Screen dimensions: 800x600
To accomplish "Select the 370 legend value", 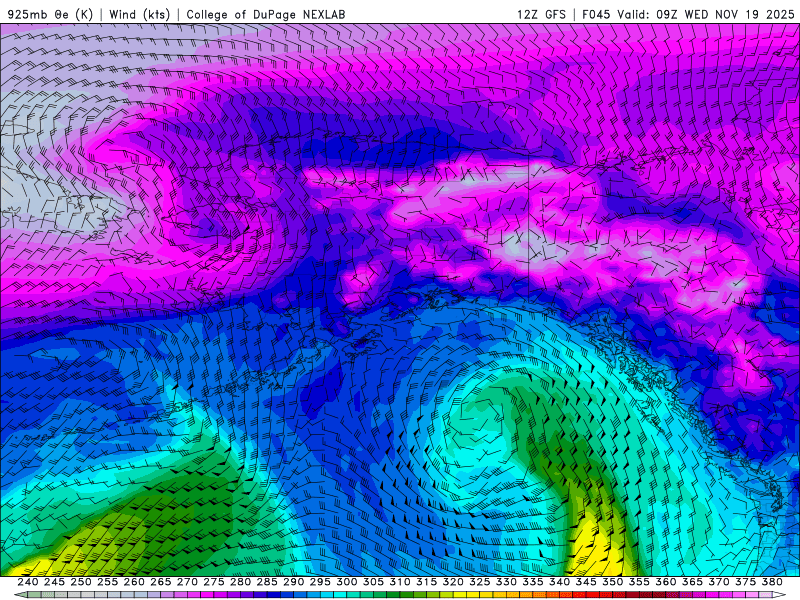I will [x=718, y=582].
